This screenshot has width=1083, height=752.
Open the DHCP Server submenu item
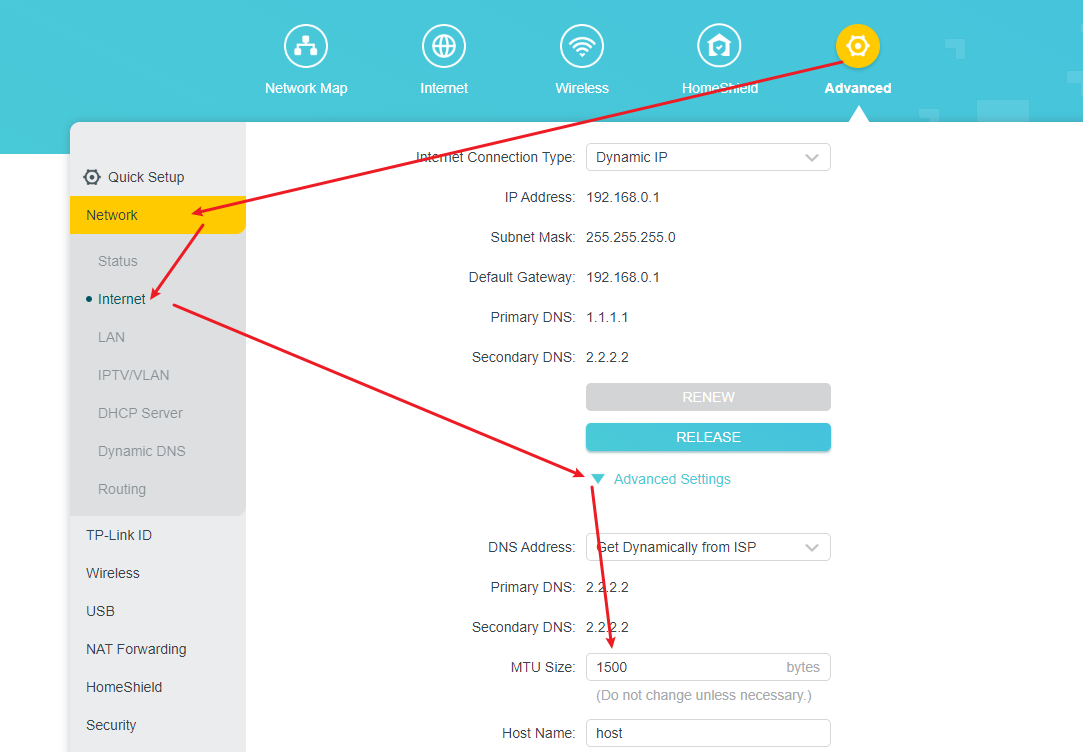click(x=140, y=413)
